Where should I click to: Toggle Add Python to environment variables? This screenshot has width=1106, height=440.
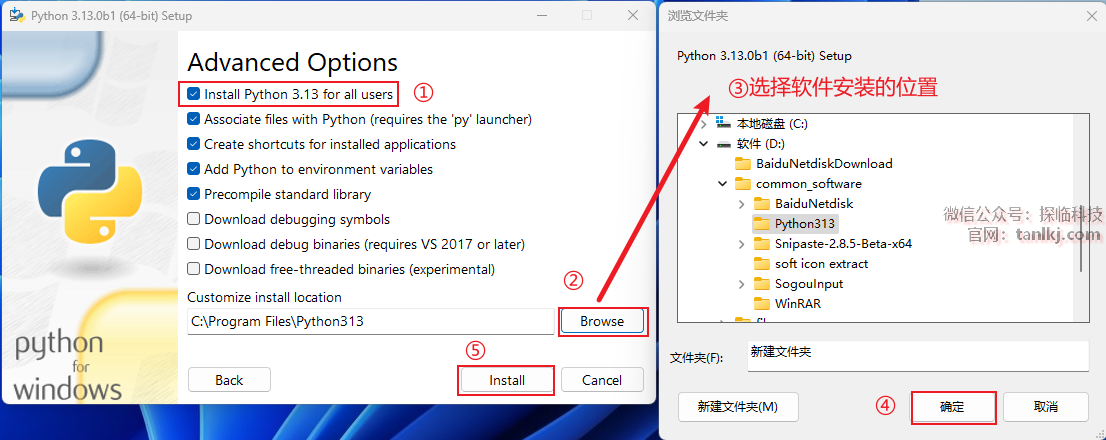coord(194,169)
